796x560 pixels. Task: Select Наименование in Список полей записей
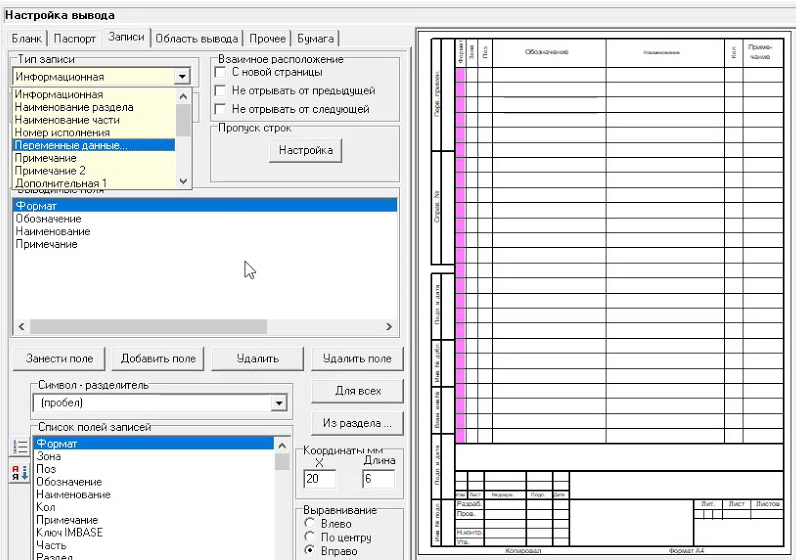click(x=154, y=494)
